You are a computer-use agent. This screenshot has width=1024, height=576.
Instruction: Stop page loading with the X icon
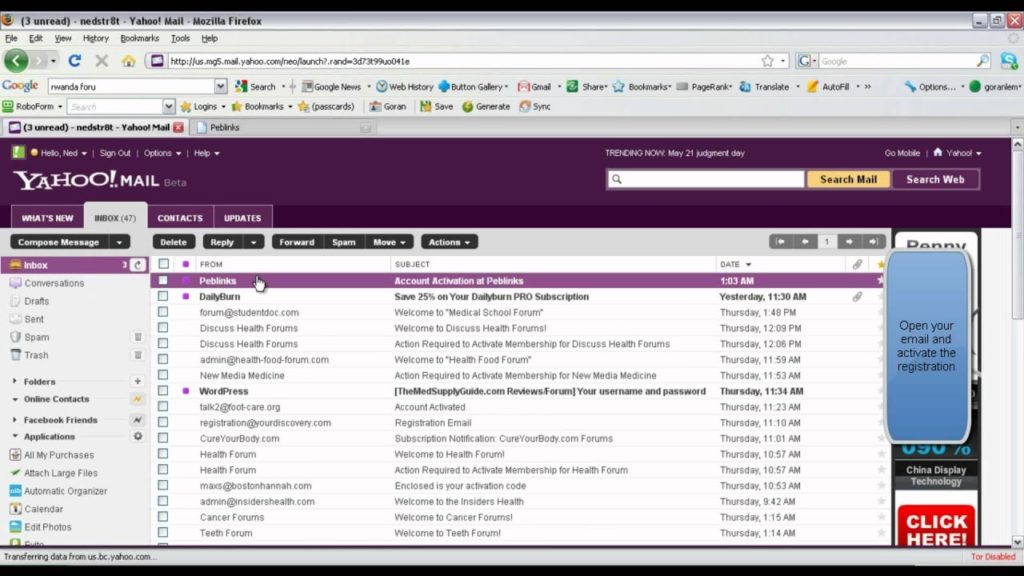[101, 61]
